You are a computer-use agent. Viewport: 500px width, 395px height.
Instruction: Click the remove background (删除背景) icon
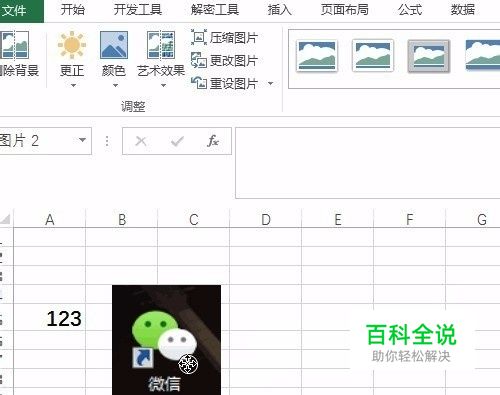click(x=15, y=45)
